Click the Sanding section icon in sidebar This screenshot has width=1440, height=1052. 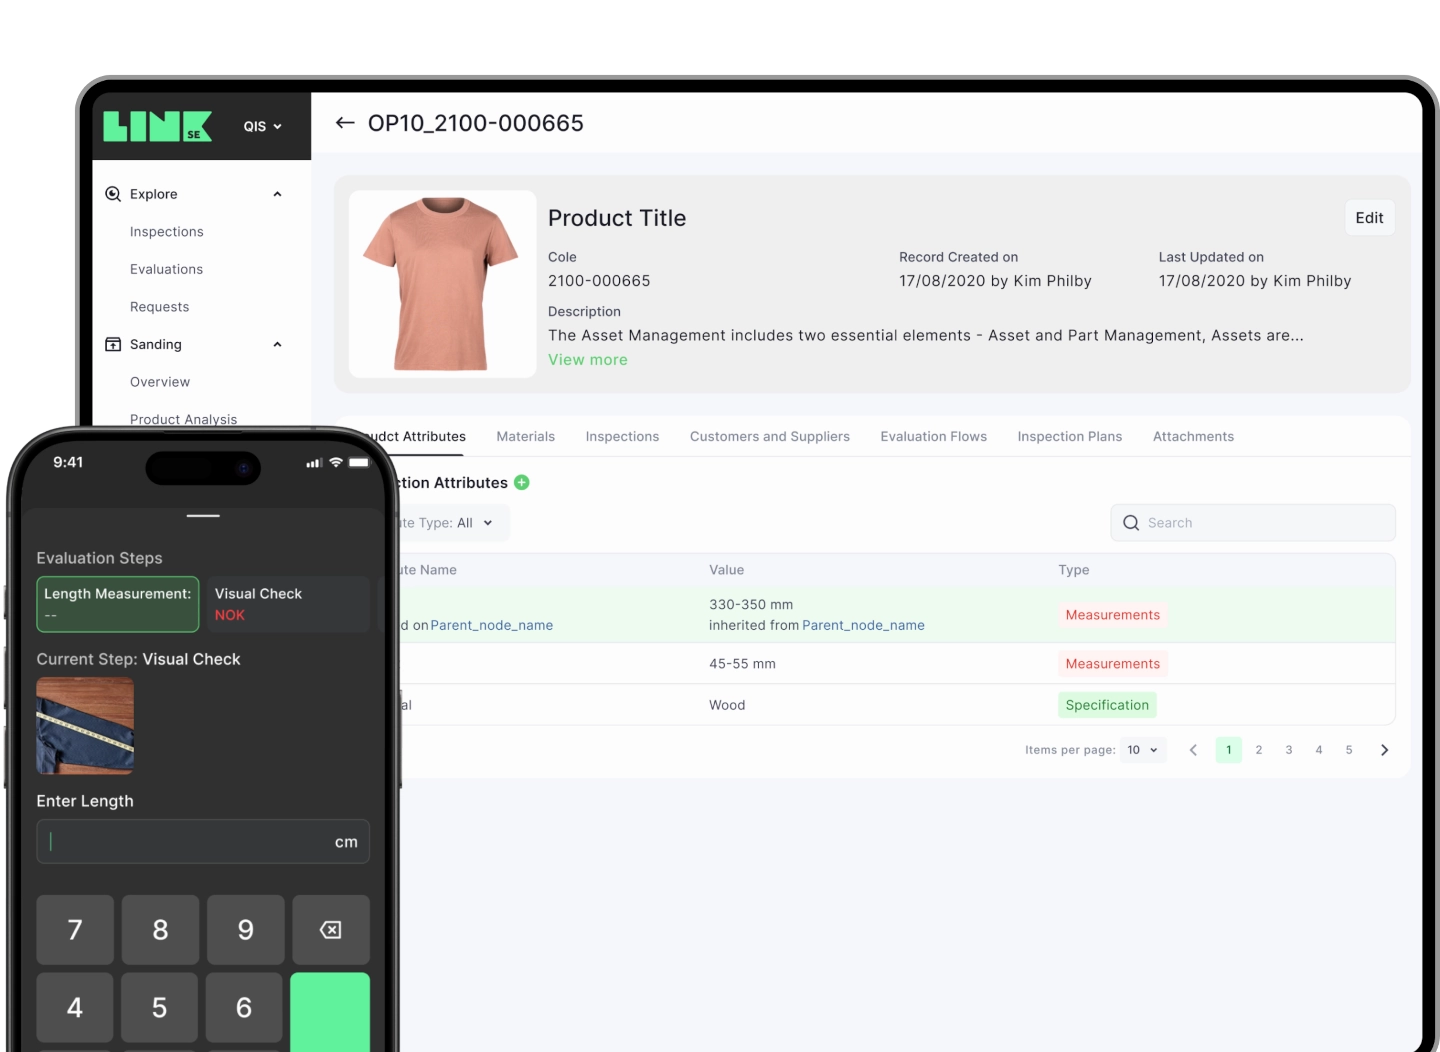112,344
